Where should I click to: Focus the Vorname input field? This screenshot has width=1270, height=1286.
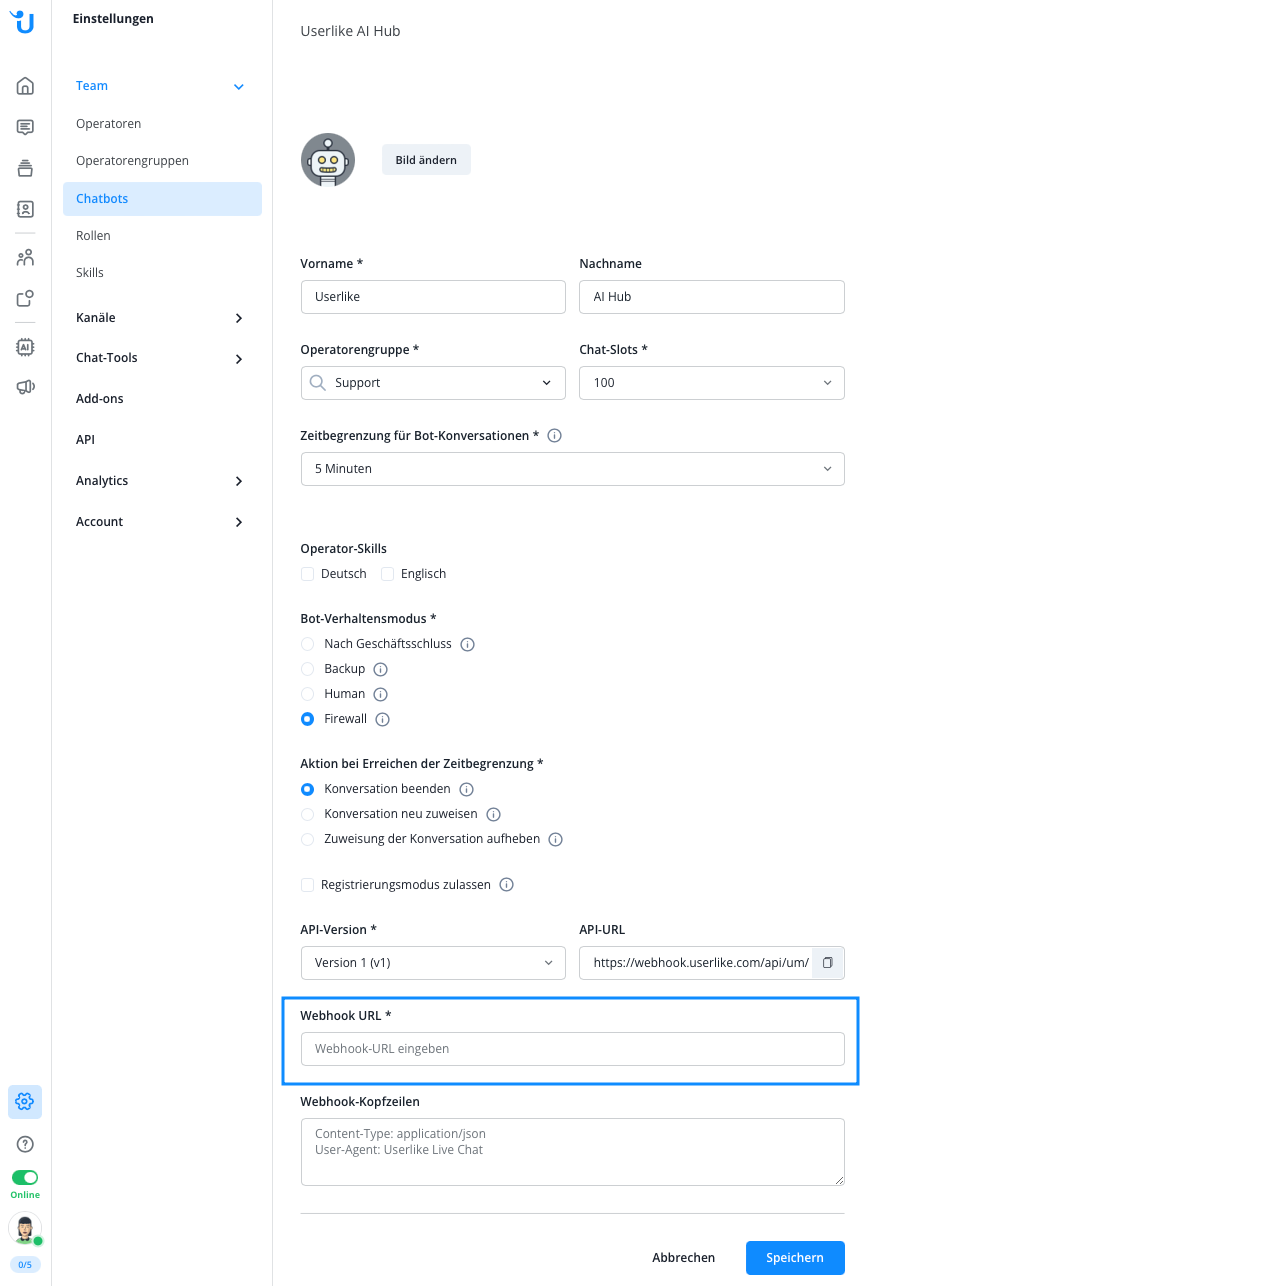pyautogui.click(x=433, y=297)
